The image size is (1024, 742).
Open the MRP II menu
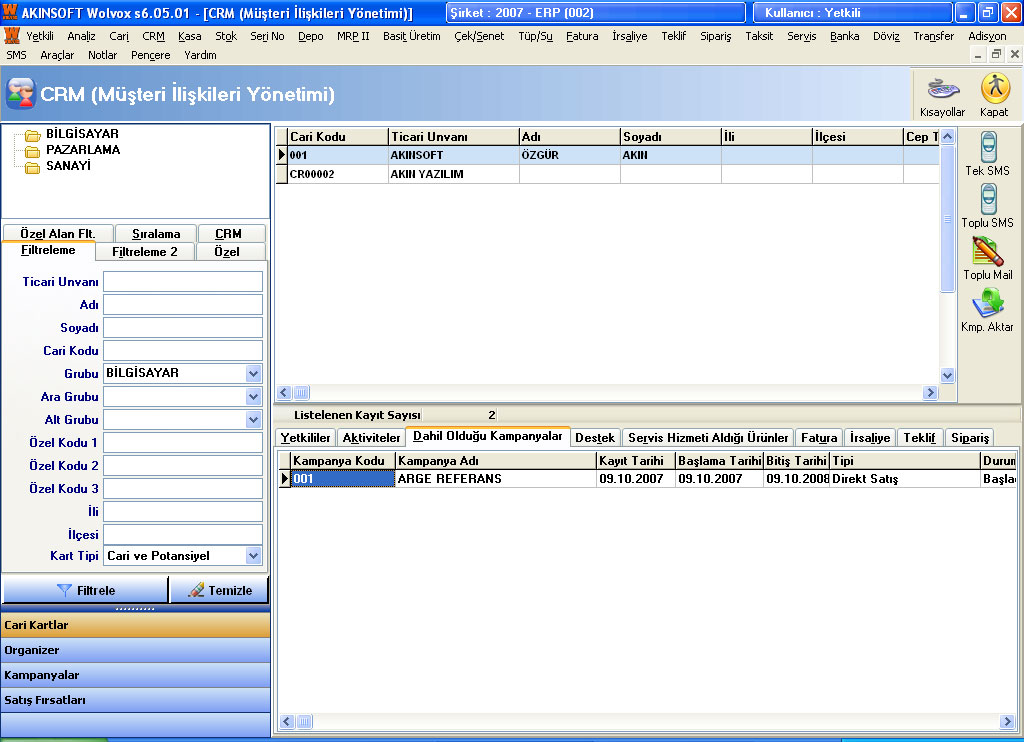(x=353, y=36)
